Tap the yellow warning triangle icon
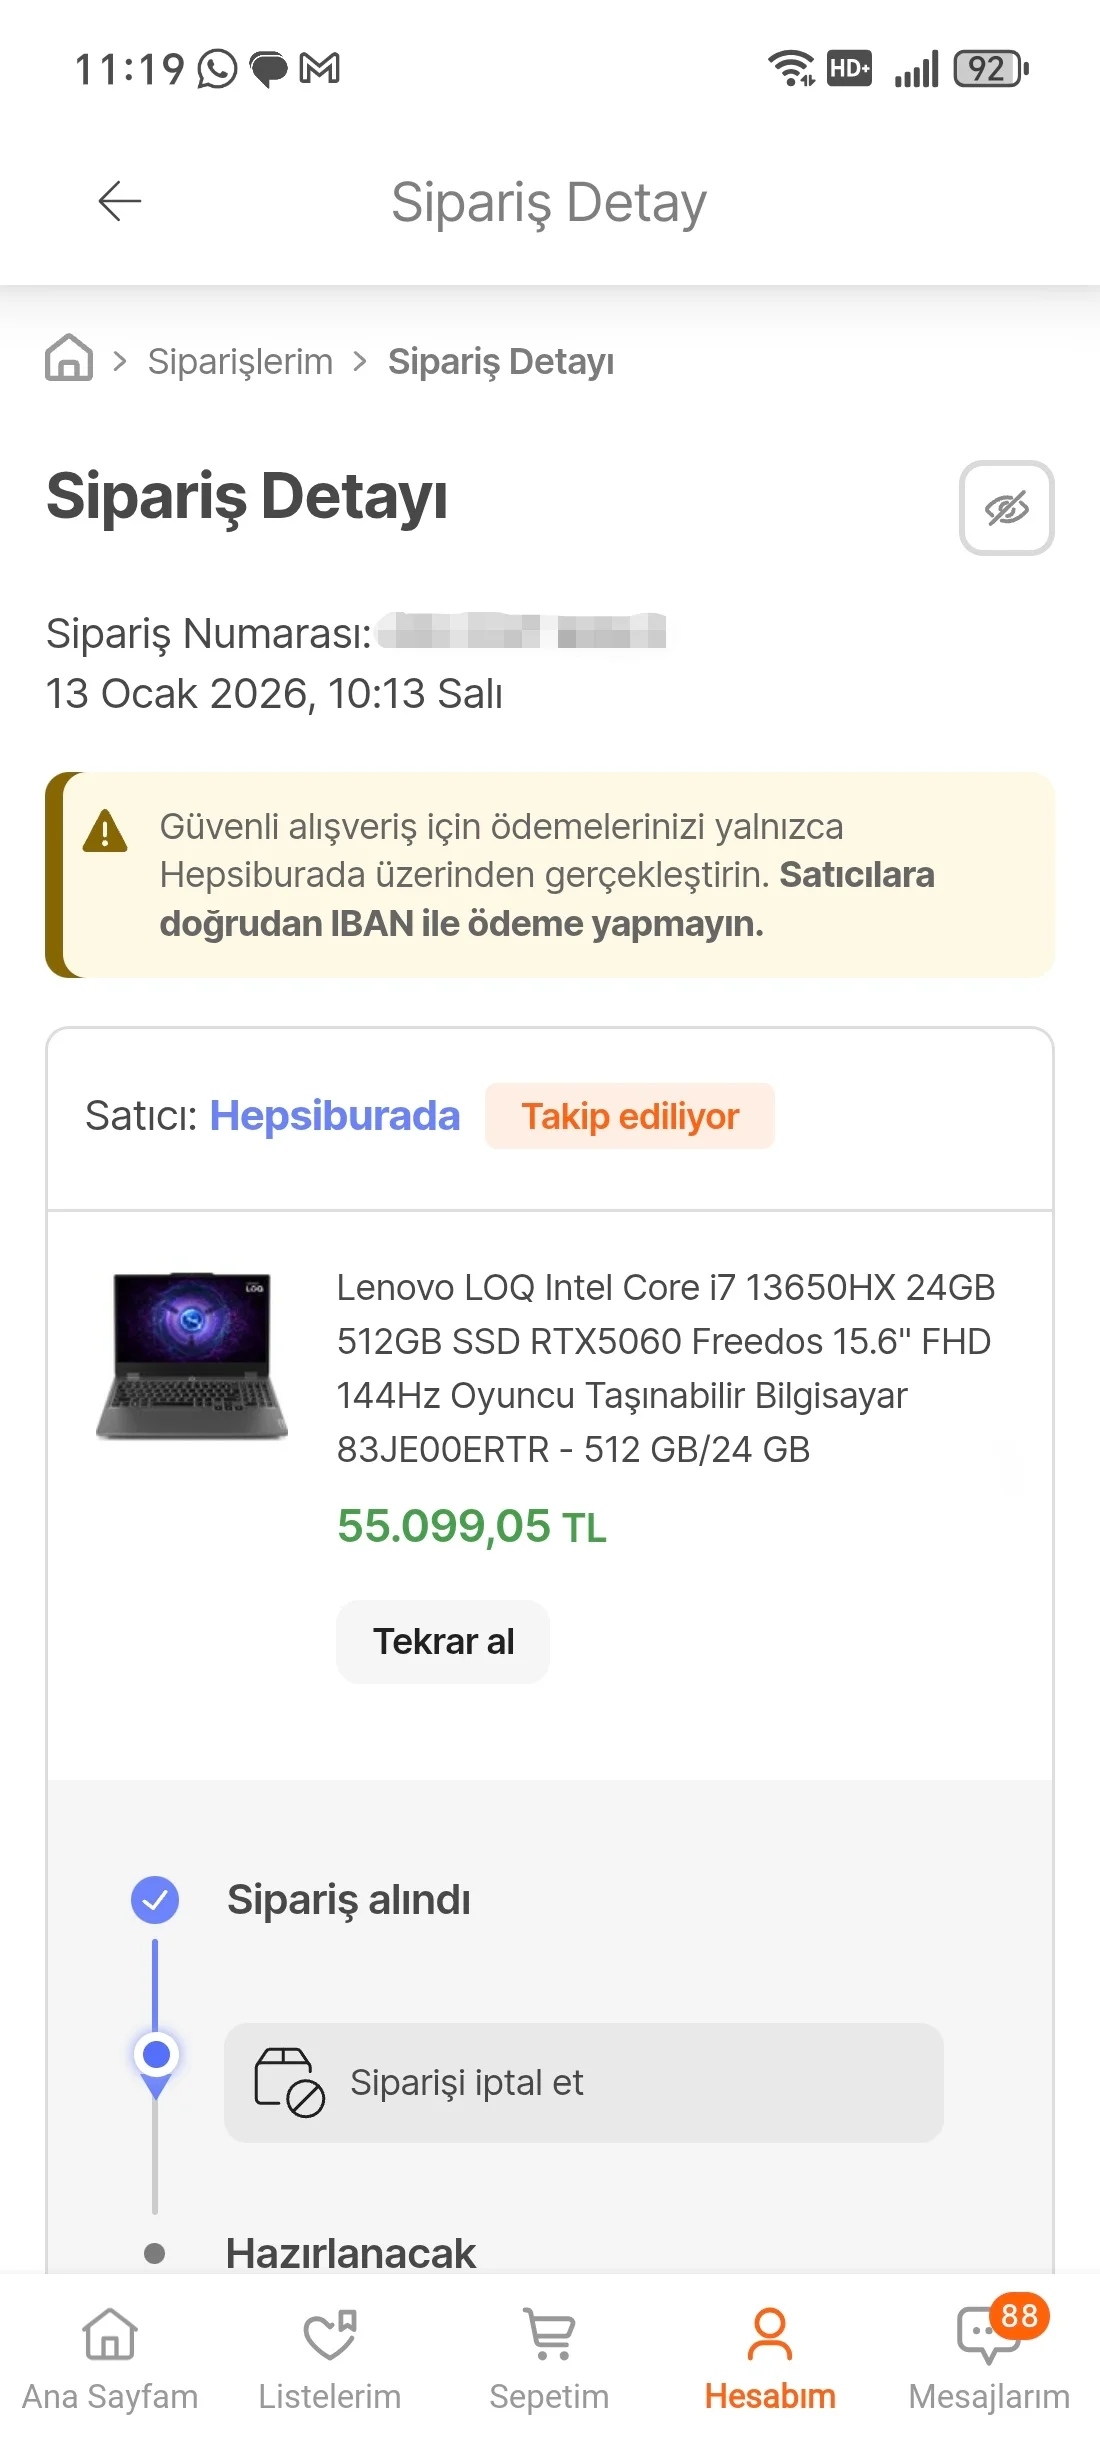The image size is (1100, 2442). tap(105, 831)
